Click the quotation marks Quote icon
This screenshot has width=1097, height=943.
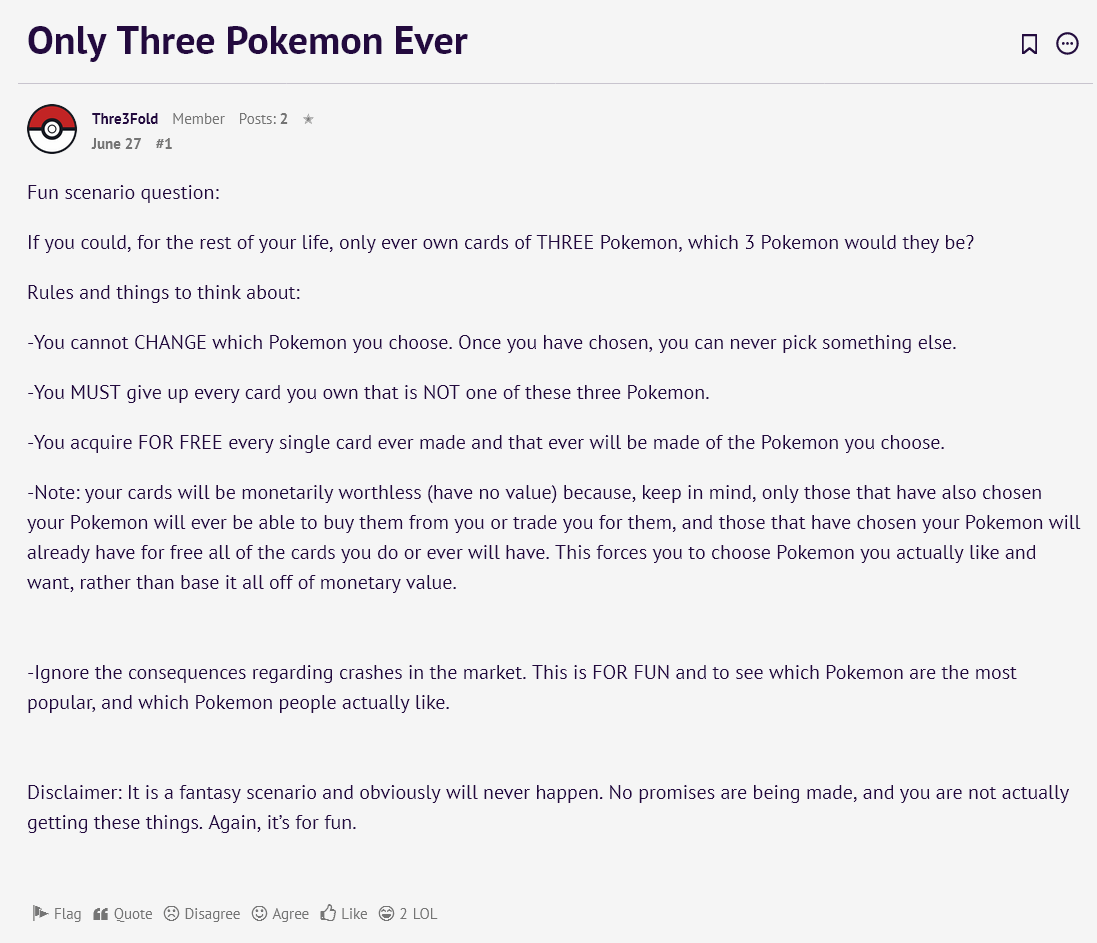pos(101,913)
